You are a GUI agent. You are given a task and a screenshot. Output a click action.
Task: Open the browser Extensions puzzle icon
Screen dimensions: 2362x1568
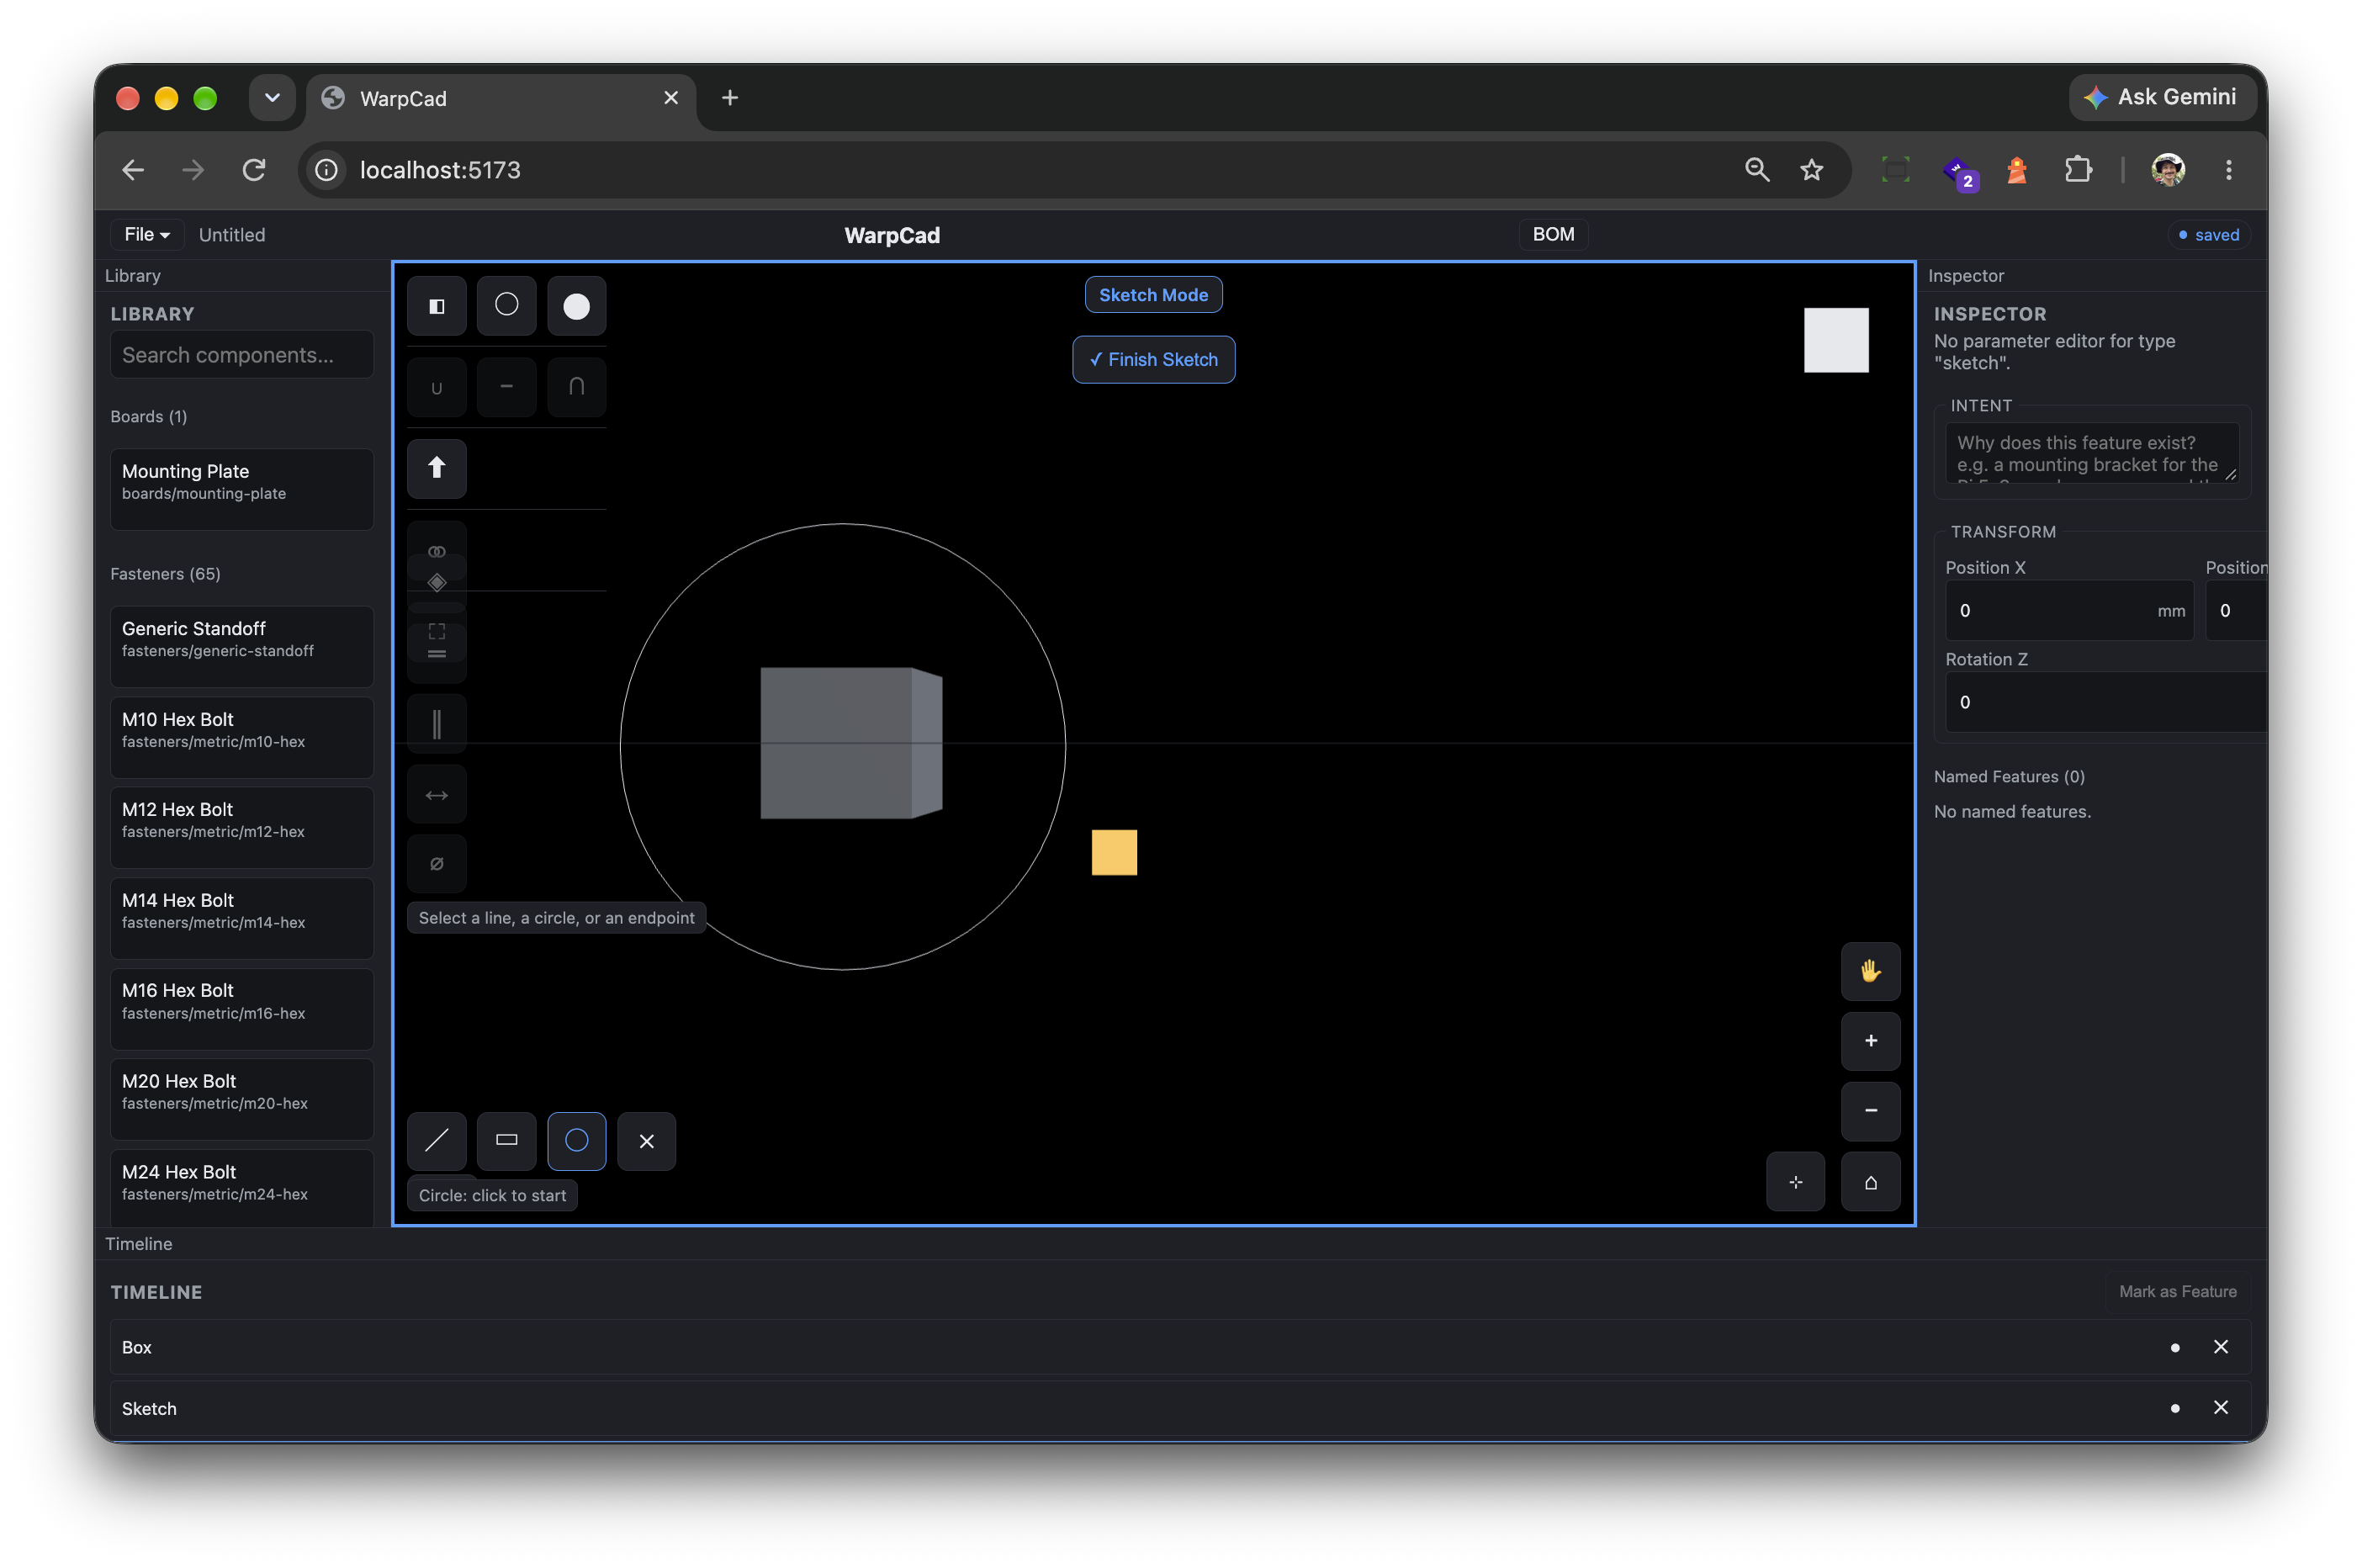click(x=2078, y=170)
